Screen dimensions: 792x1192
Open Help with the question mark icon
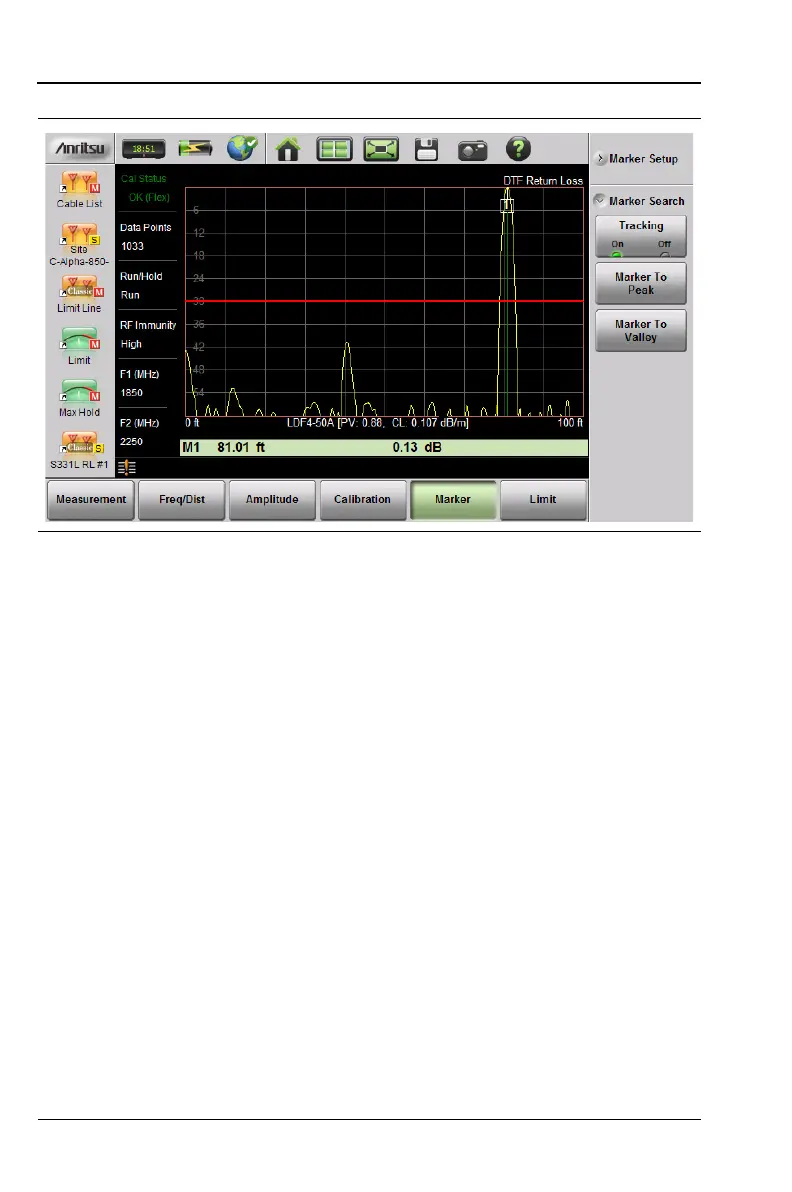[518, 148]
